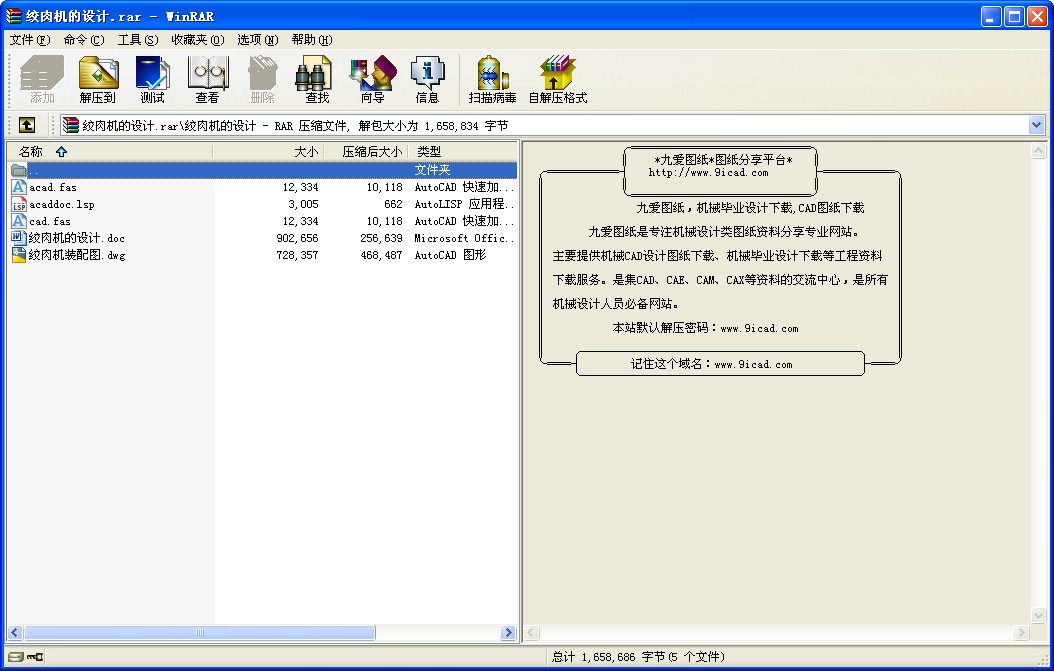Click the 文件夹 type cell of parent row
This screenshot has height=671, width=1054.
(432, 170)
